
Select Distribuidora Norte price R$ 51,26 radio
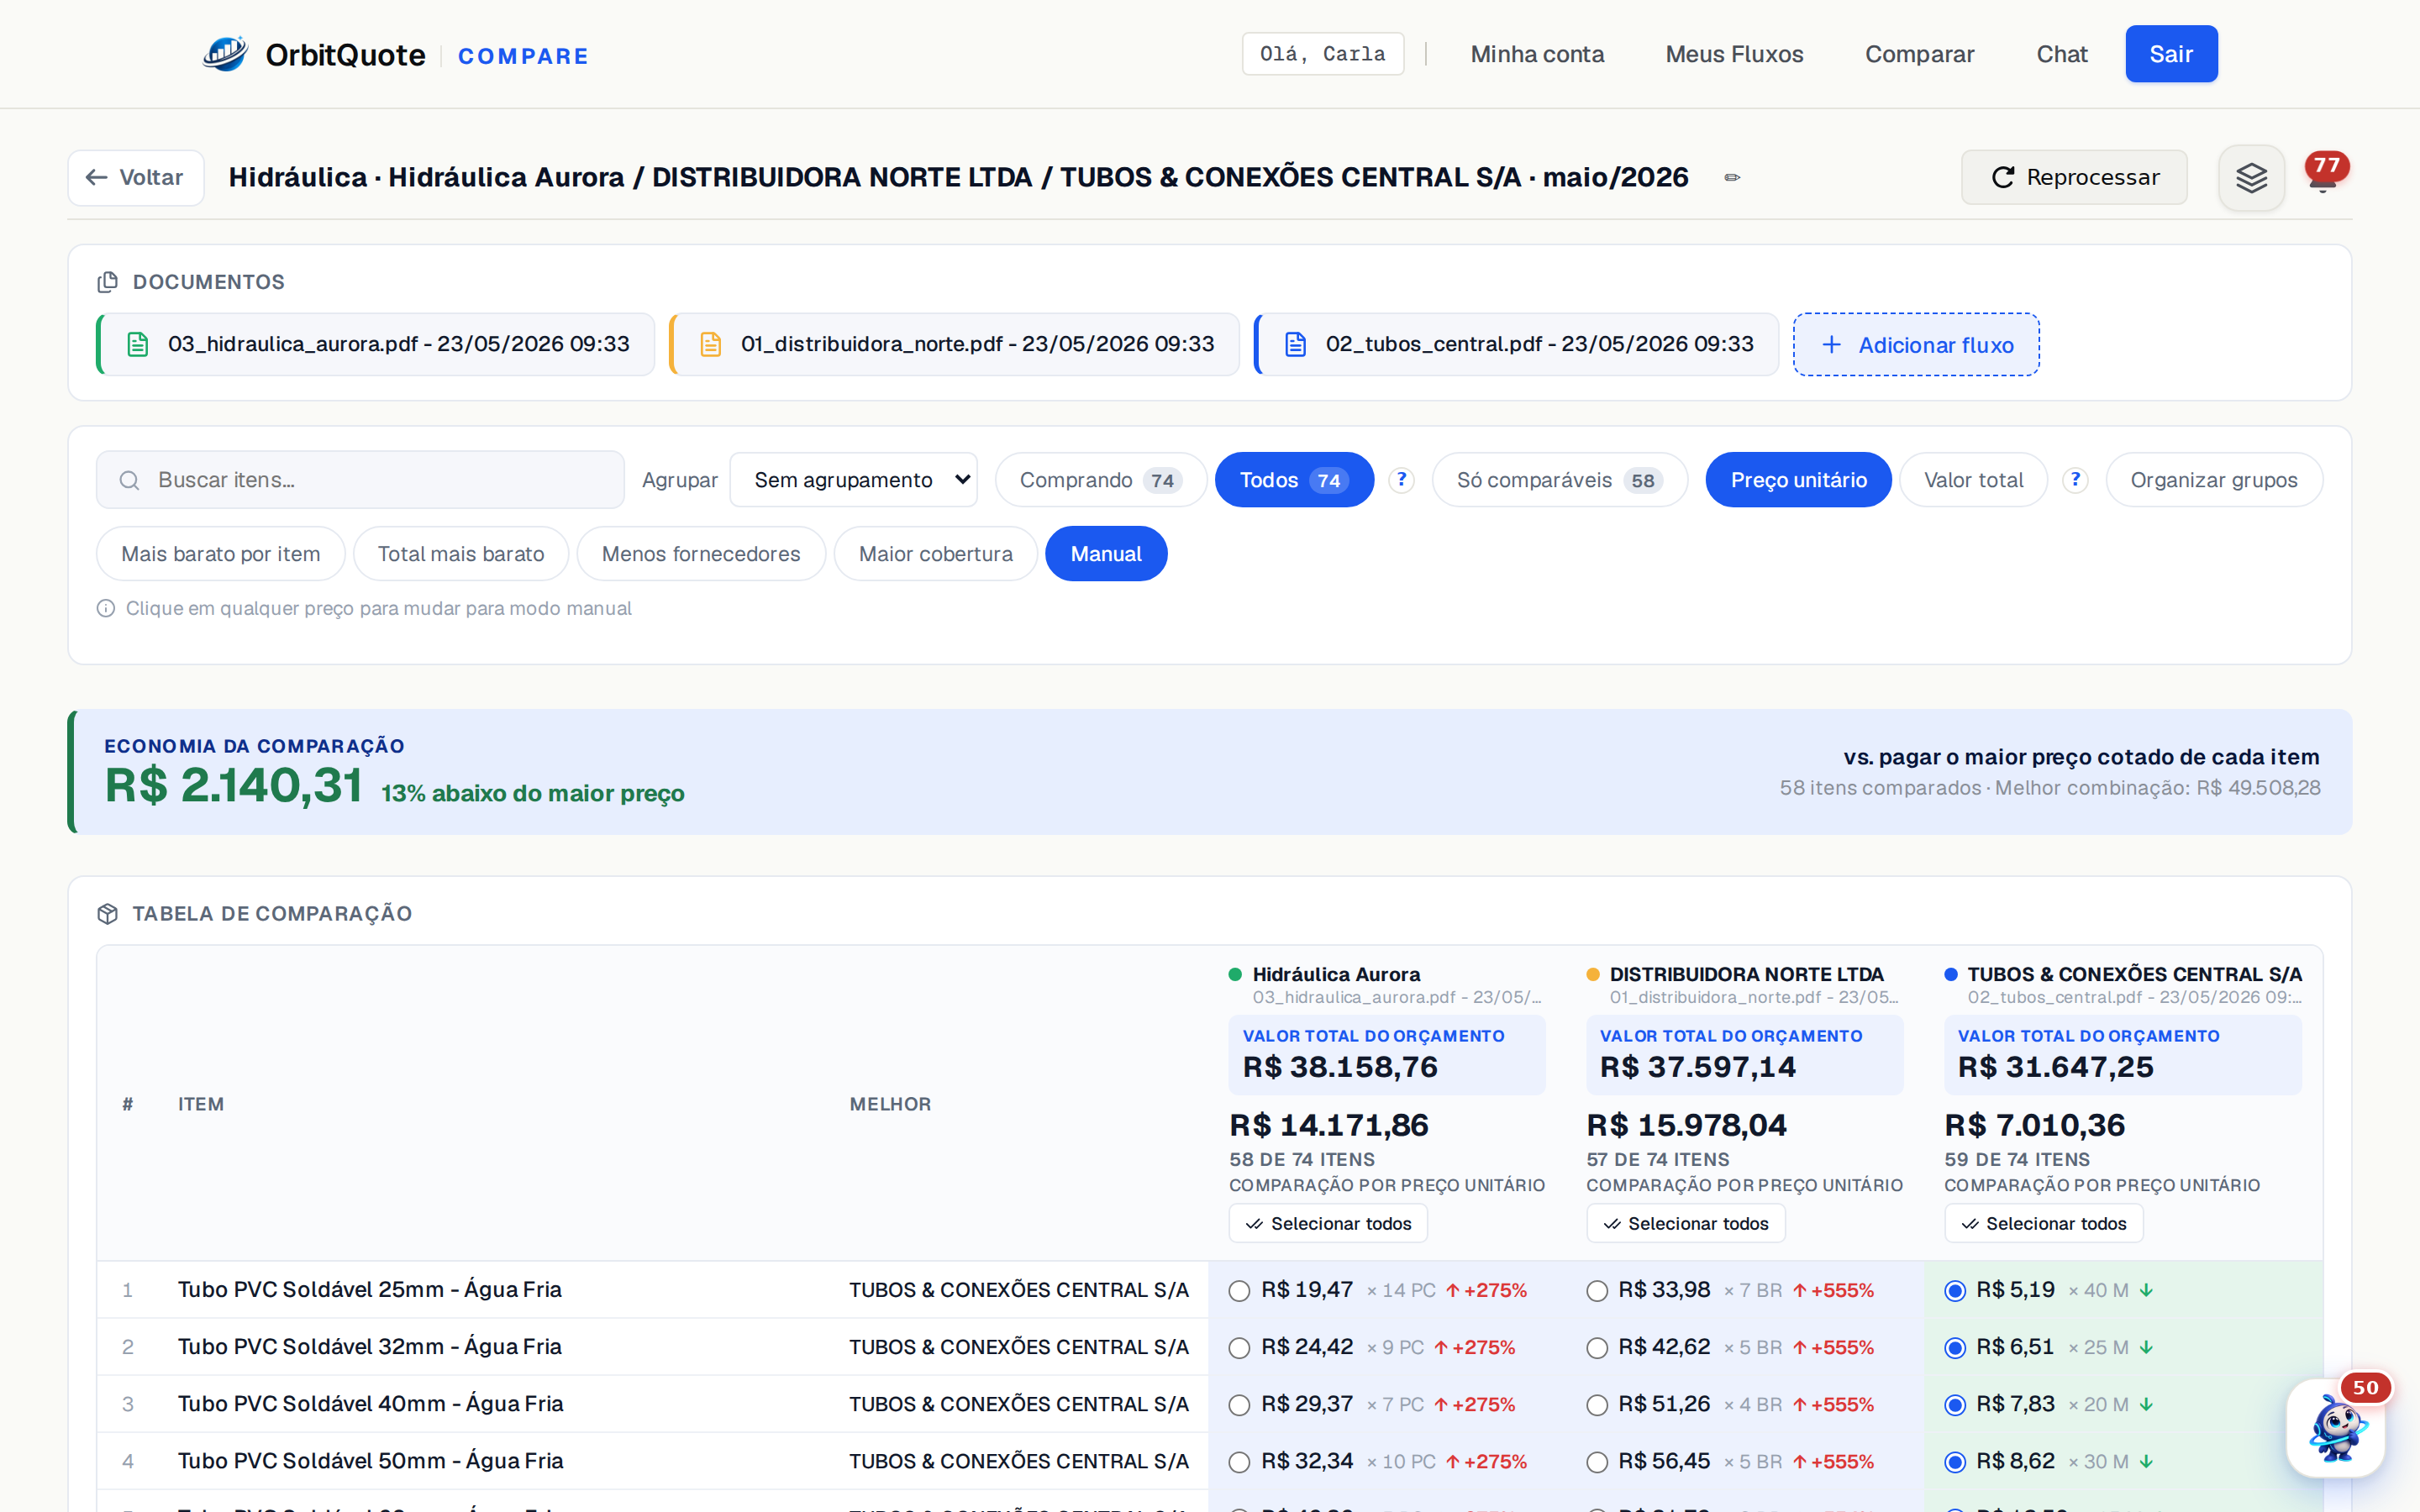(1597, 1405)
